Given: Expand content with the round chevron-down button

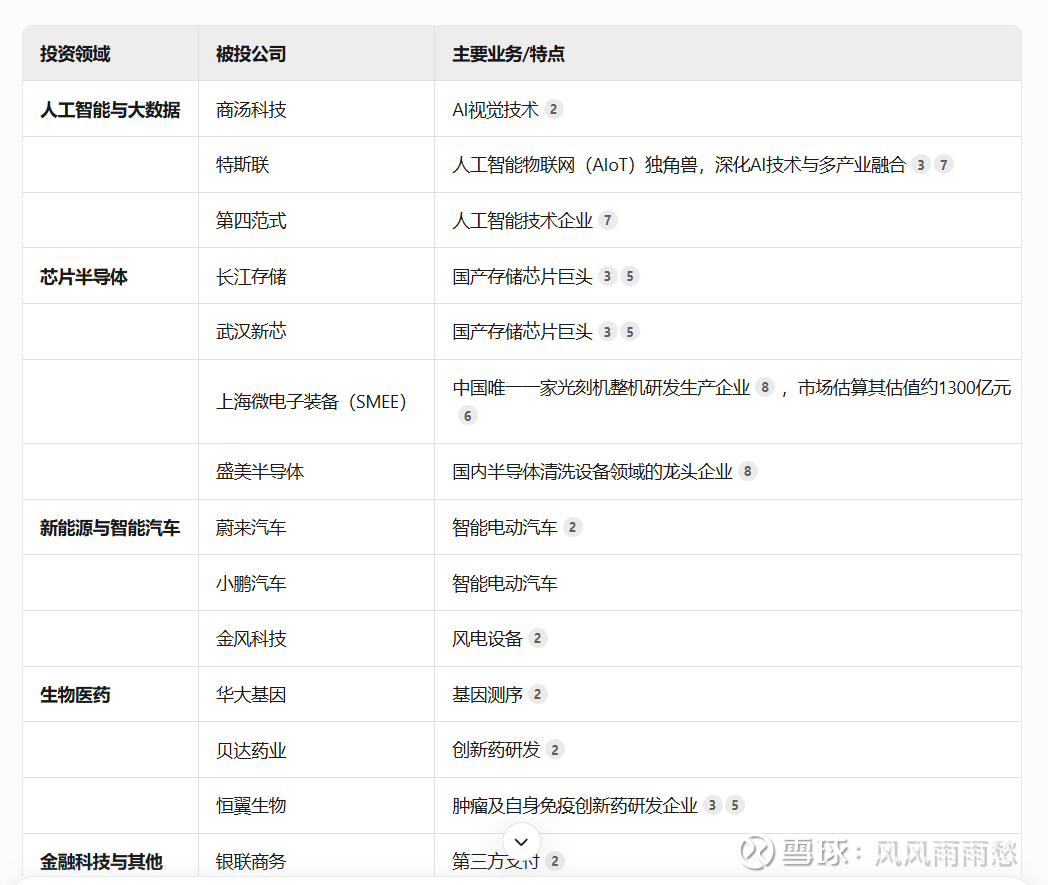Looking at the screenshot, I should tap(521, 842).
